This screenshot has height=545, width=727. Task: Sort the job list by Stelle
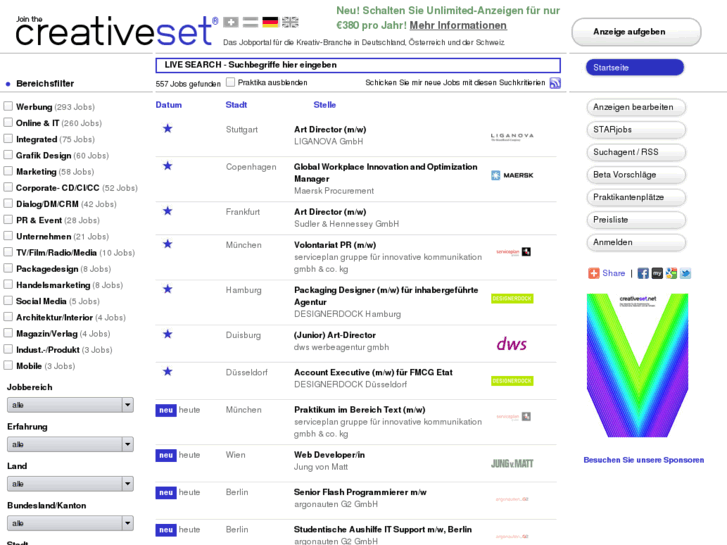click(x=325, y=105)
